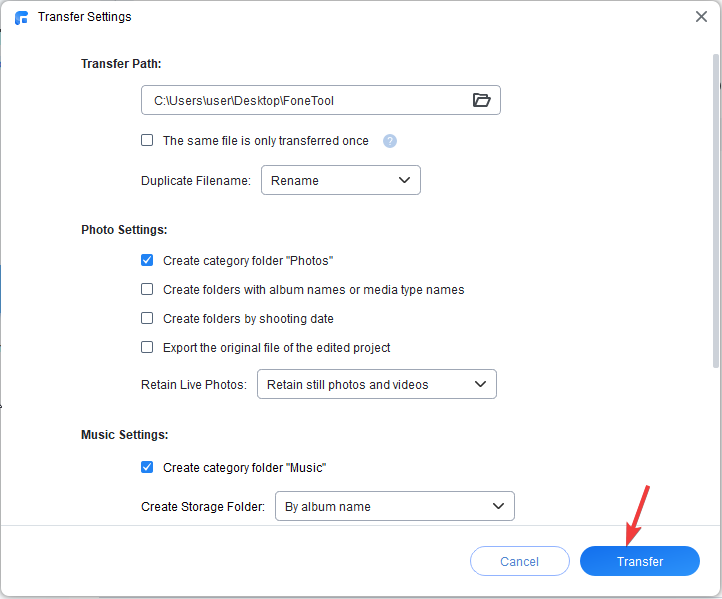
Task: Click the 'Duplicate Filename:' label
Action: (x=196, y=180)
